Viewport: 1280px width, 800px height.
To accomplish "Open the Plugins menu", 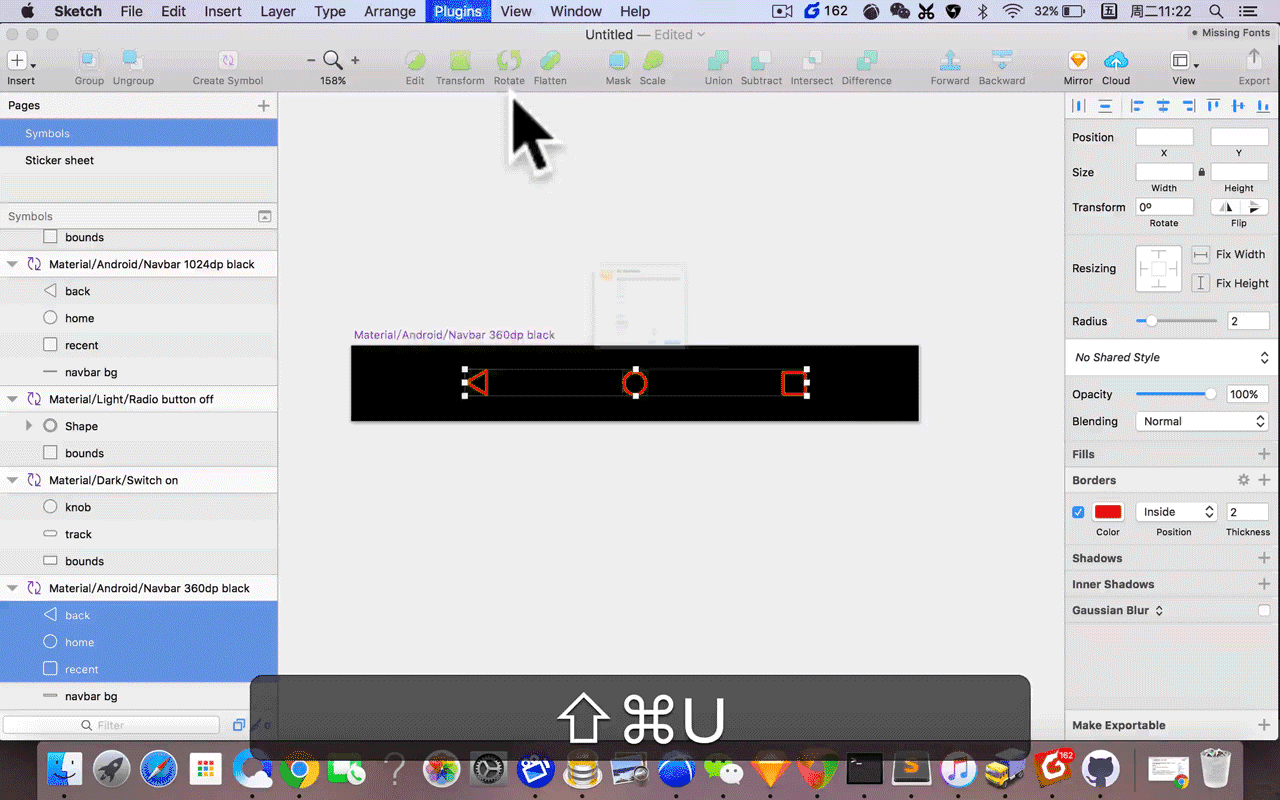I will (x=458, y=11).
